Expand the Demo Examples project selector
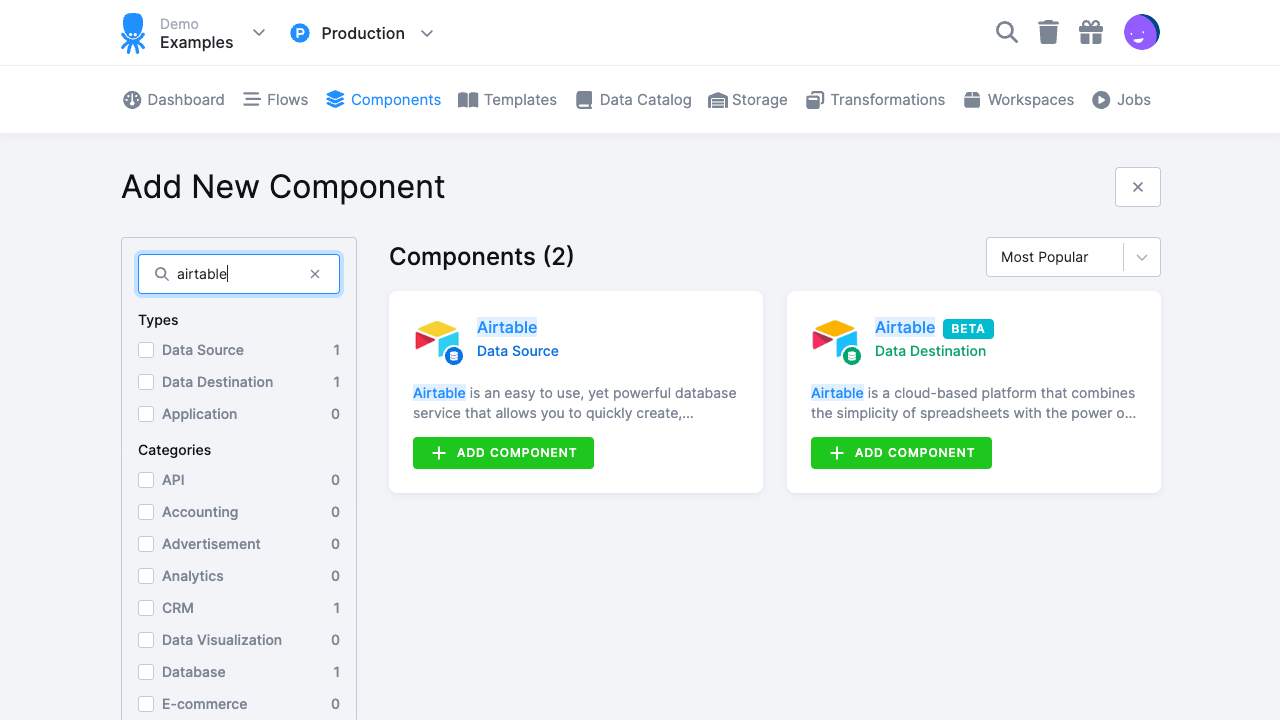The image size is (1280, 720). pos(258,32)
